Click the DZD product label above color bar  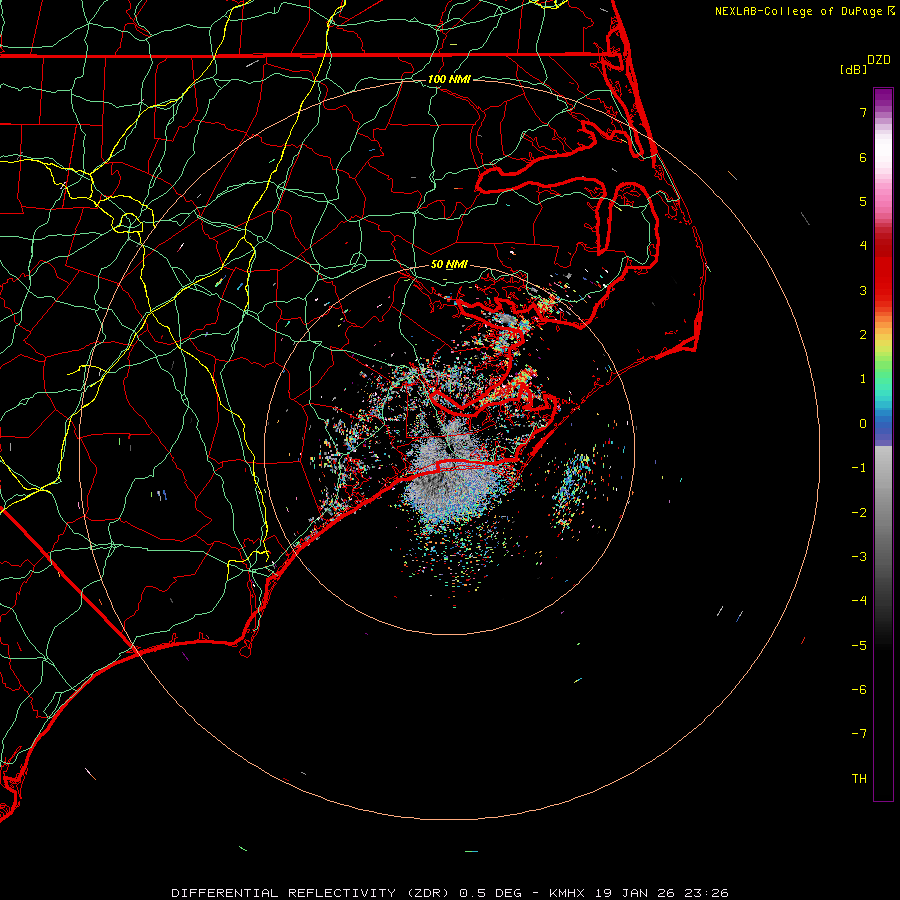[879, 60]
